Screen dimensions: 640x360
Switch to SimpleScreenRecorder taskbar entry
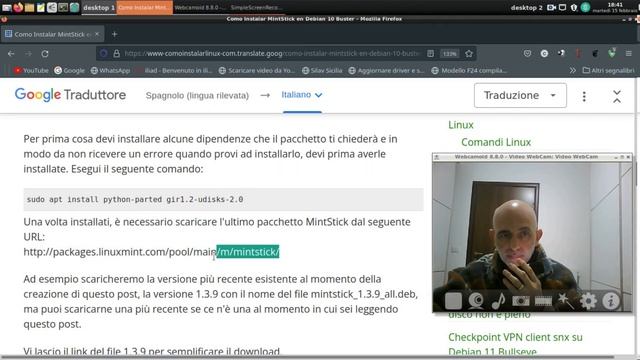point(257,8)
